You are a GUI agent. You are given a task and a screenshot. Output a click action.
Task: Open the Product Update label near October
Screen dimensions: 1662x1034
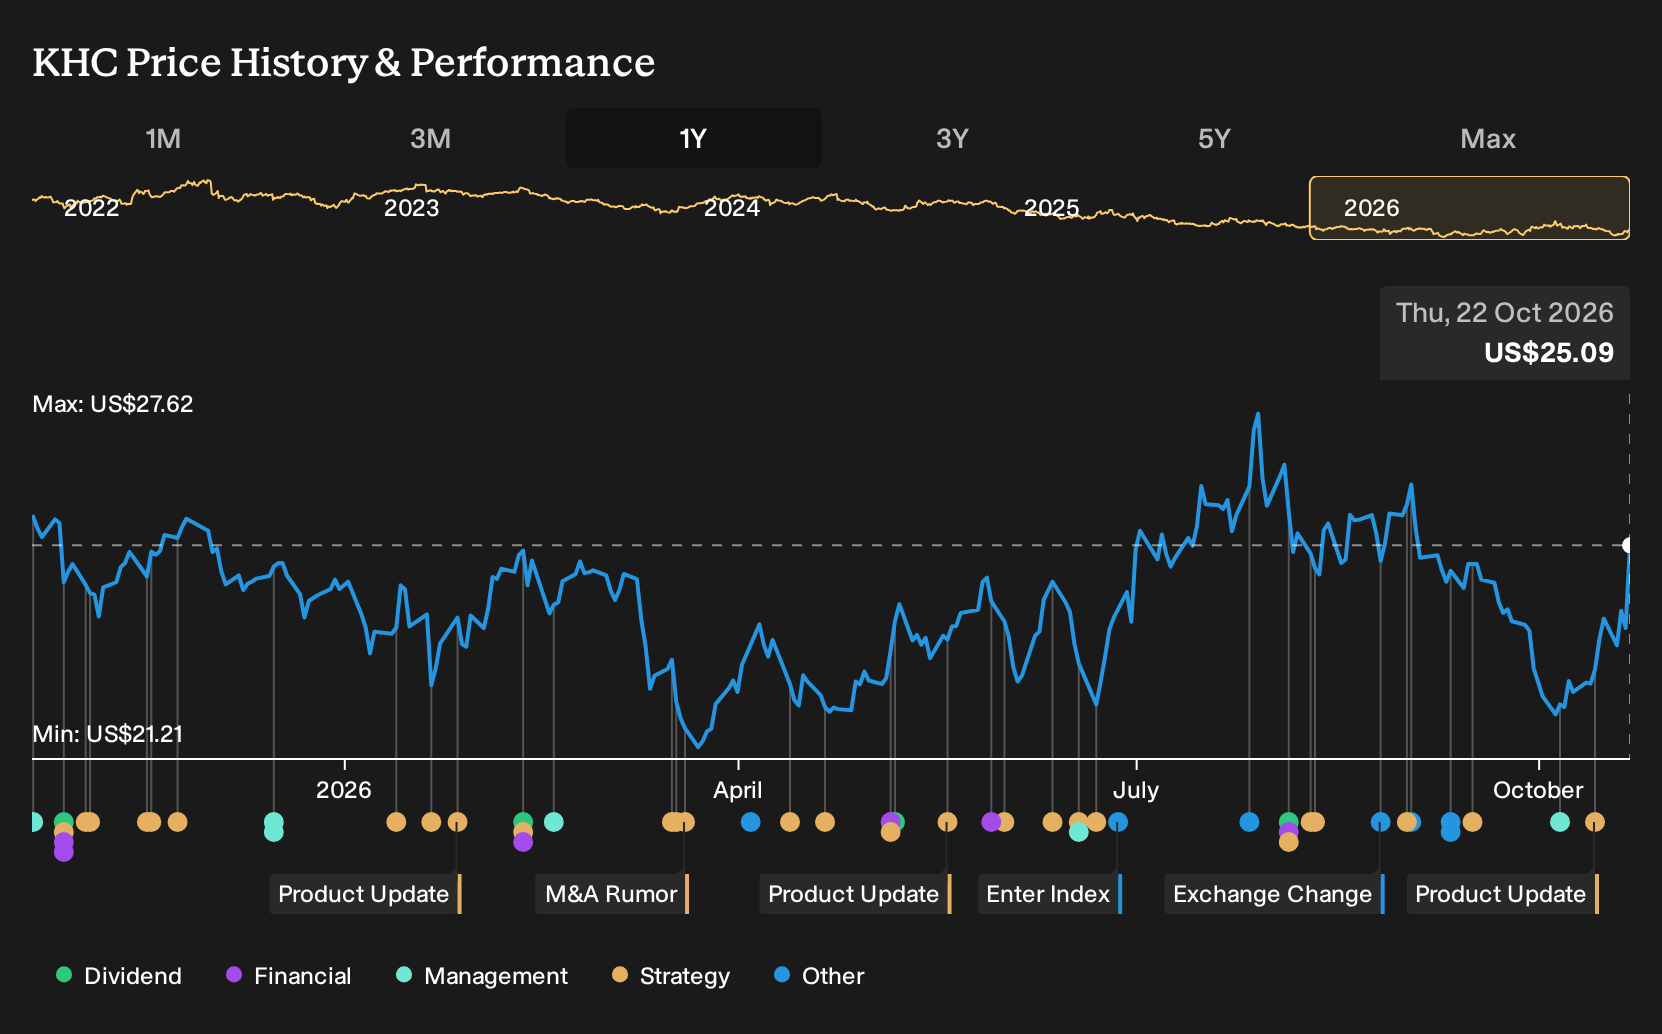(x=1501, y=894)
